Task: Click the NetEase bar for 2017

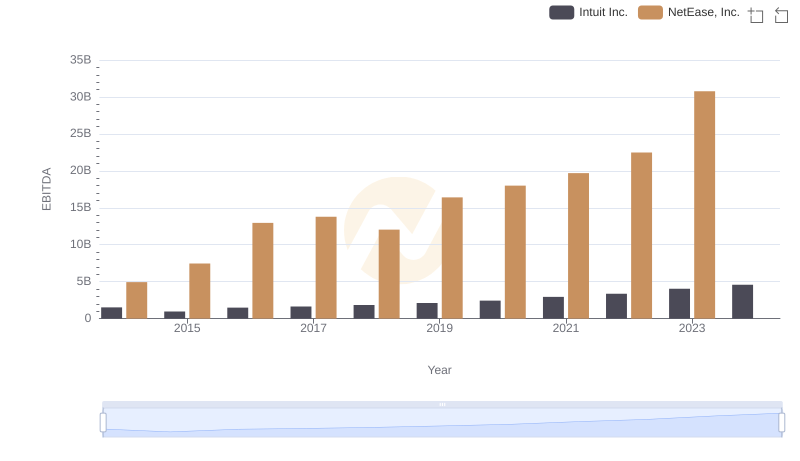Action: click(x=326, y=268)
